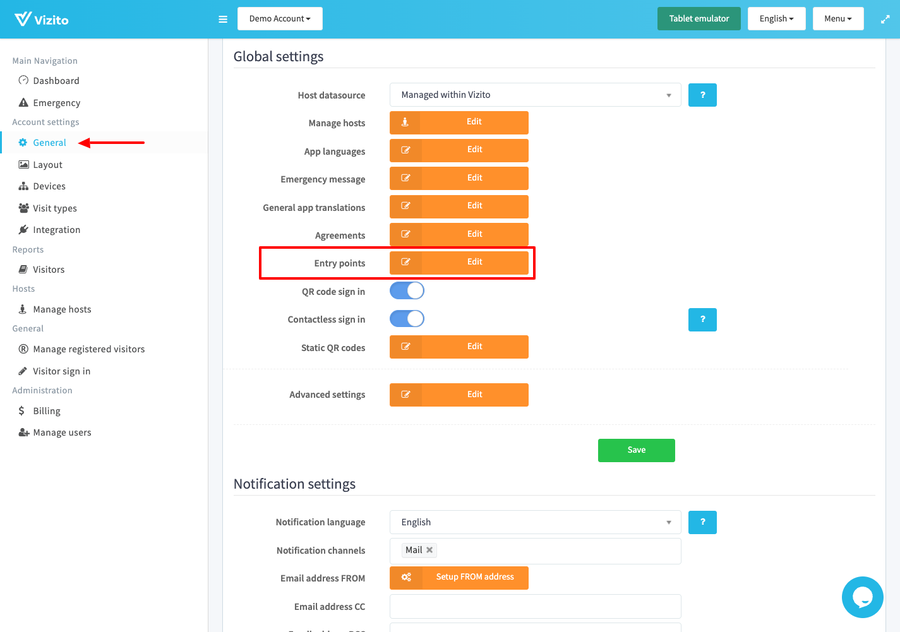Edit the Entry points setting
900x632 pixels.
pyautogui.click(x=459, y=262)
